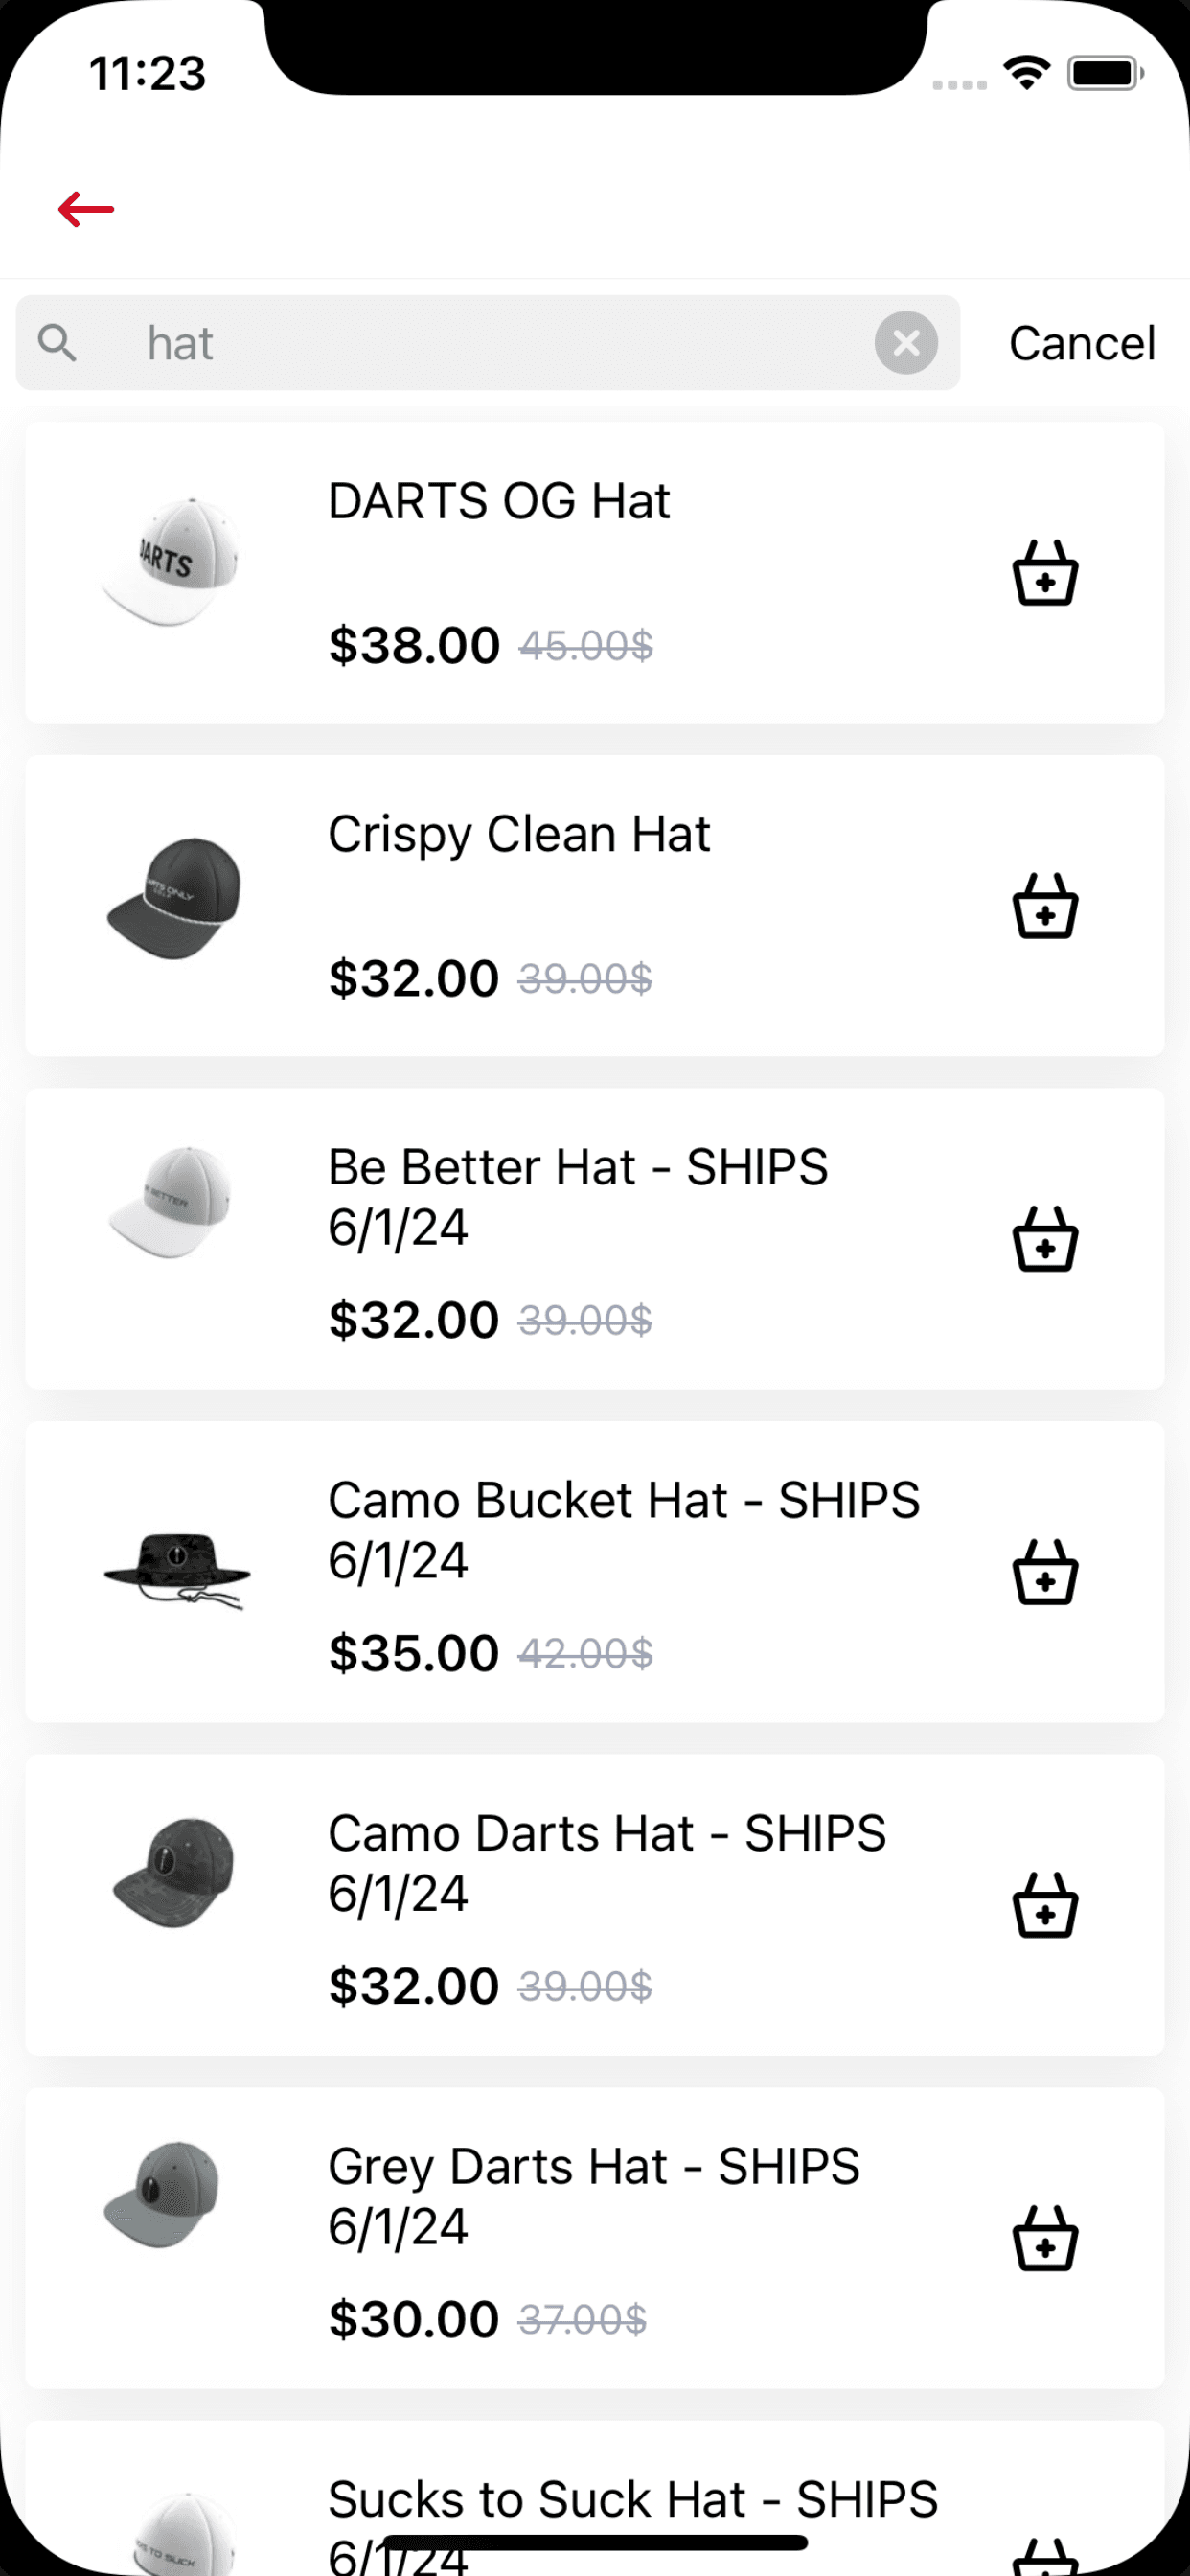Focus the search field containing "hat"

[488, 343]
